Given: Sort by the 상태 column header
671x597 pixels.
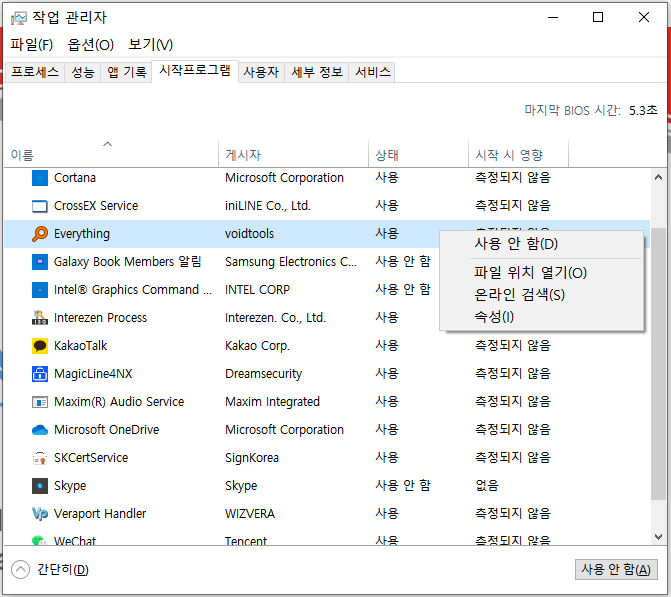Looking at the screenshot, I should pyautogui.click(x=419, y=154).
